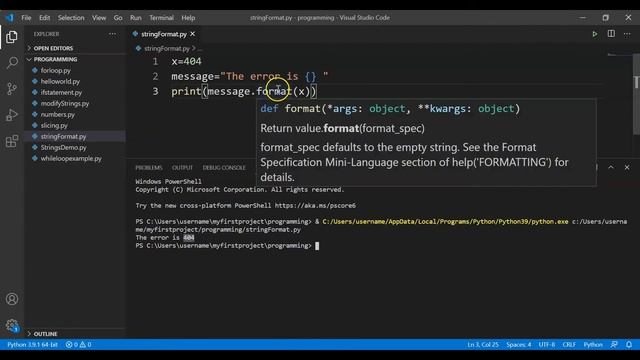
Task: Open the Manage settings gear
Action: [12, 325]
